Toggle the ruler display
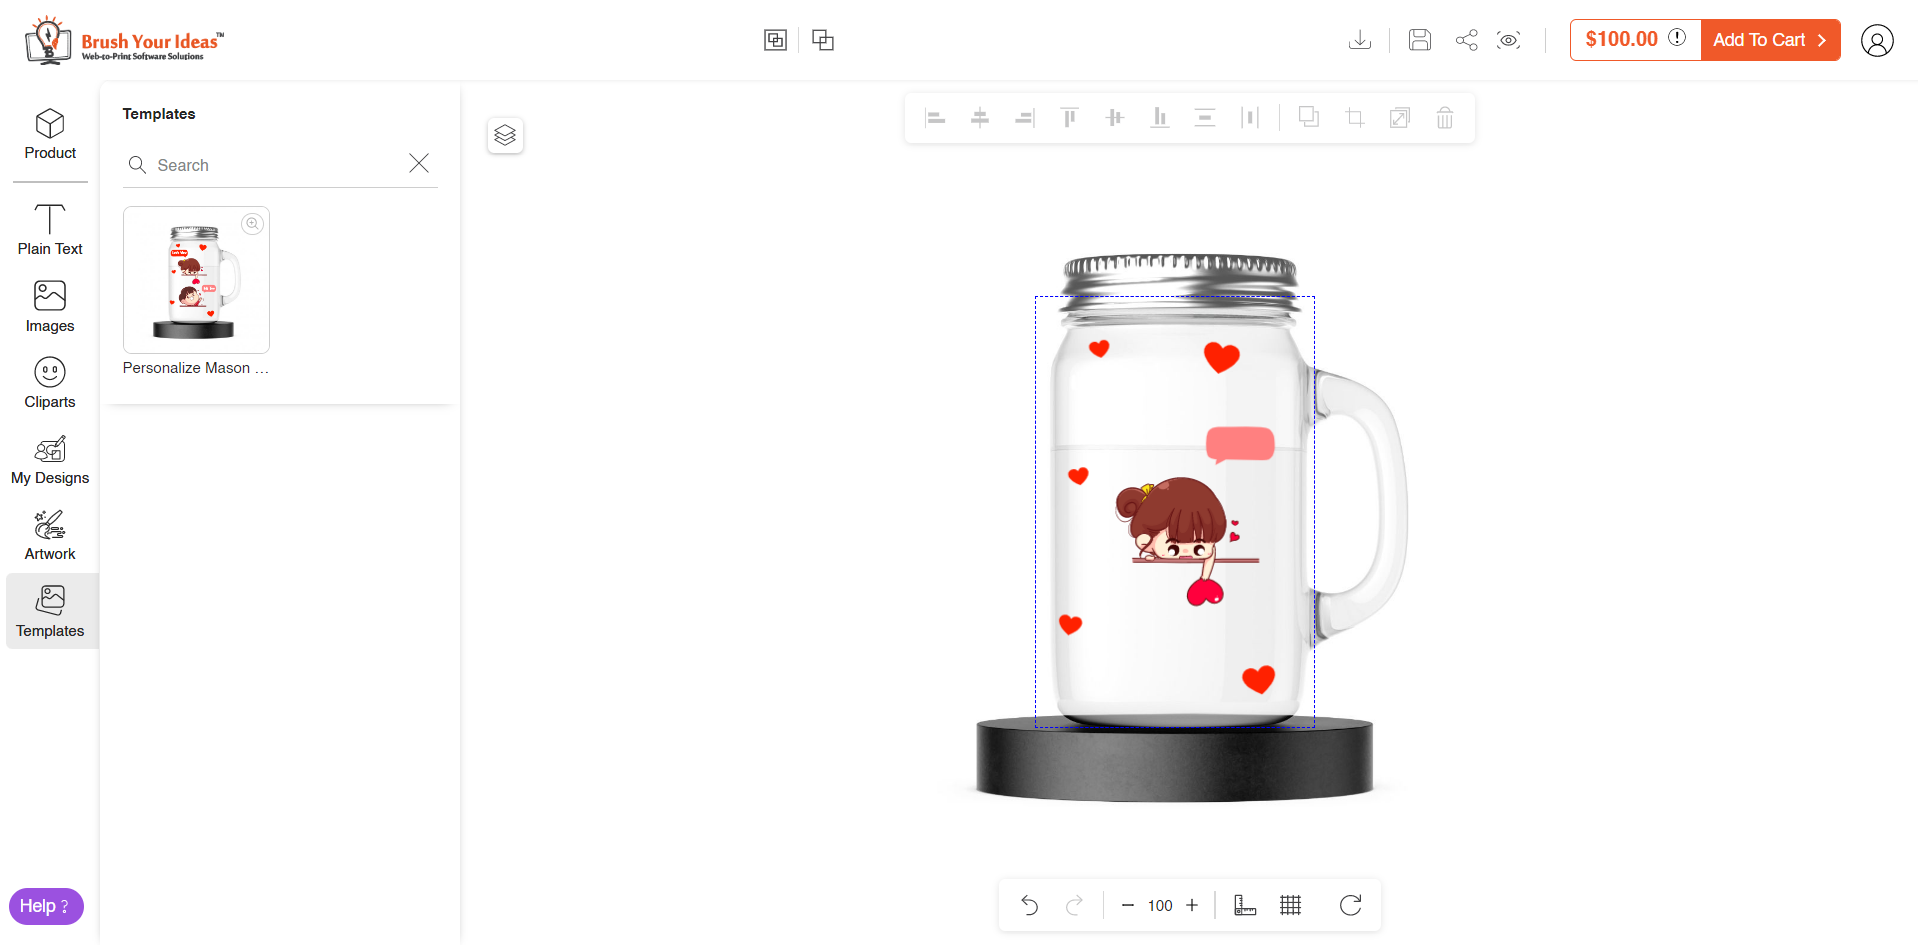 click(1244, 905)
